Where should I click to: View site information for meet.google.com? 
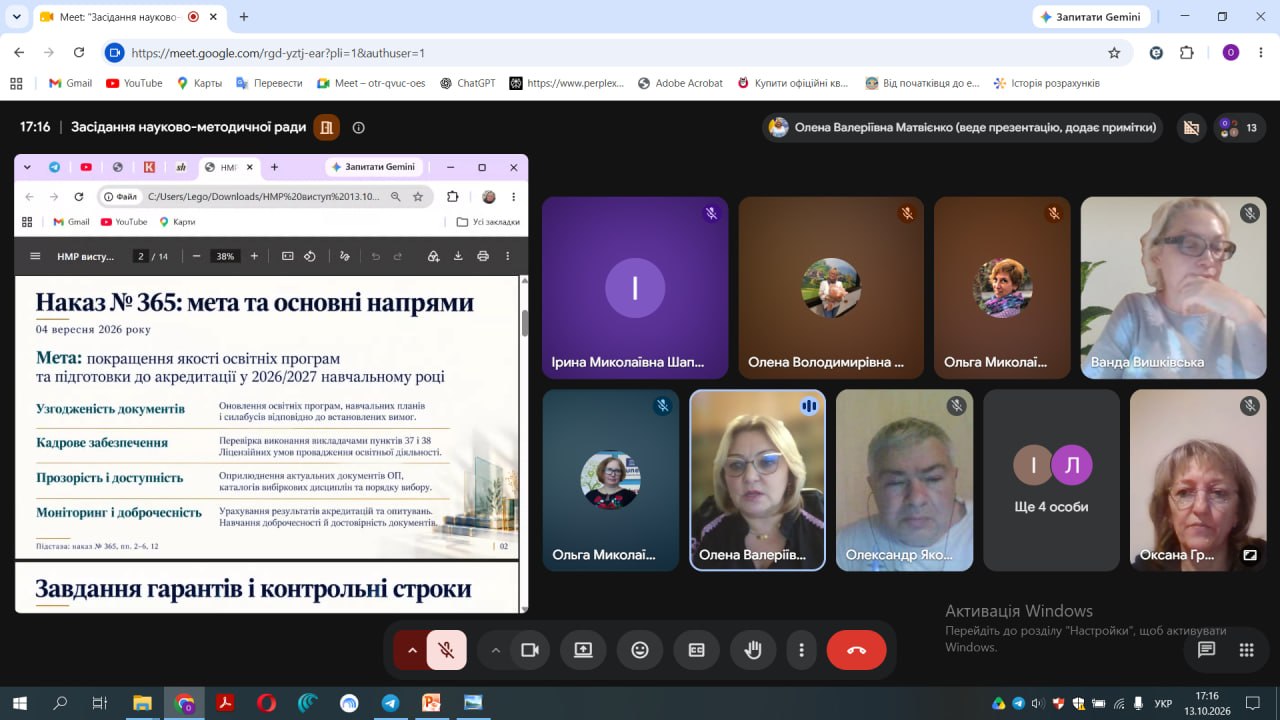[x=114, y=53]
